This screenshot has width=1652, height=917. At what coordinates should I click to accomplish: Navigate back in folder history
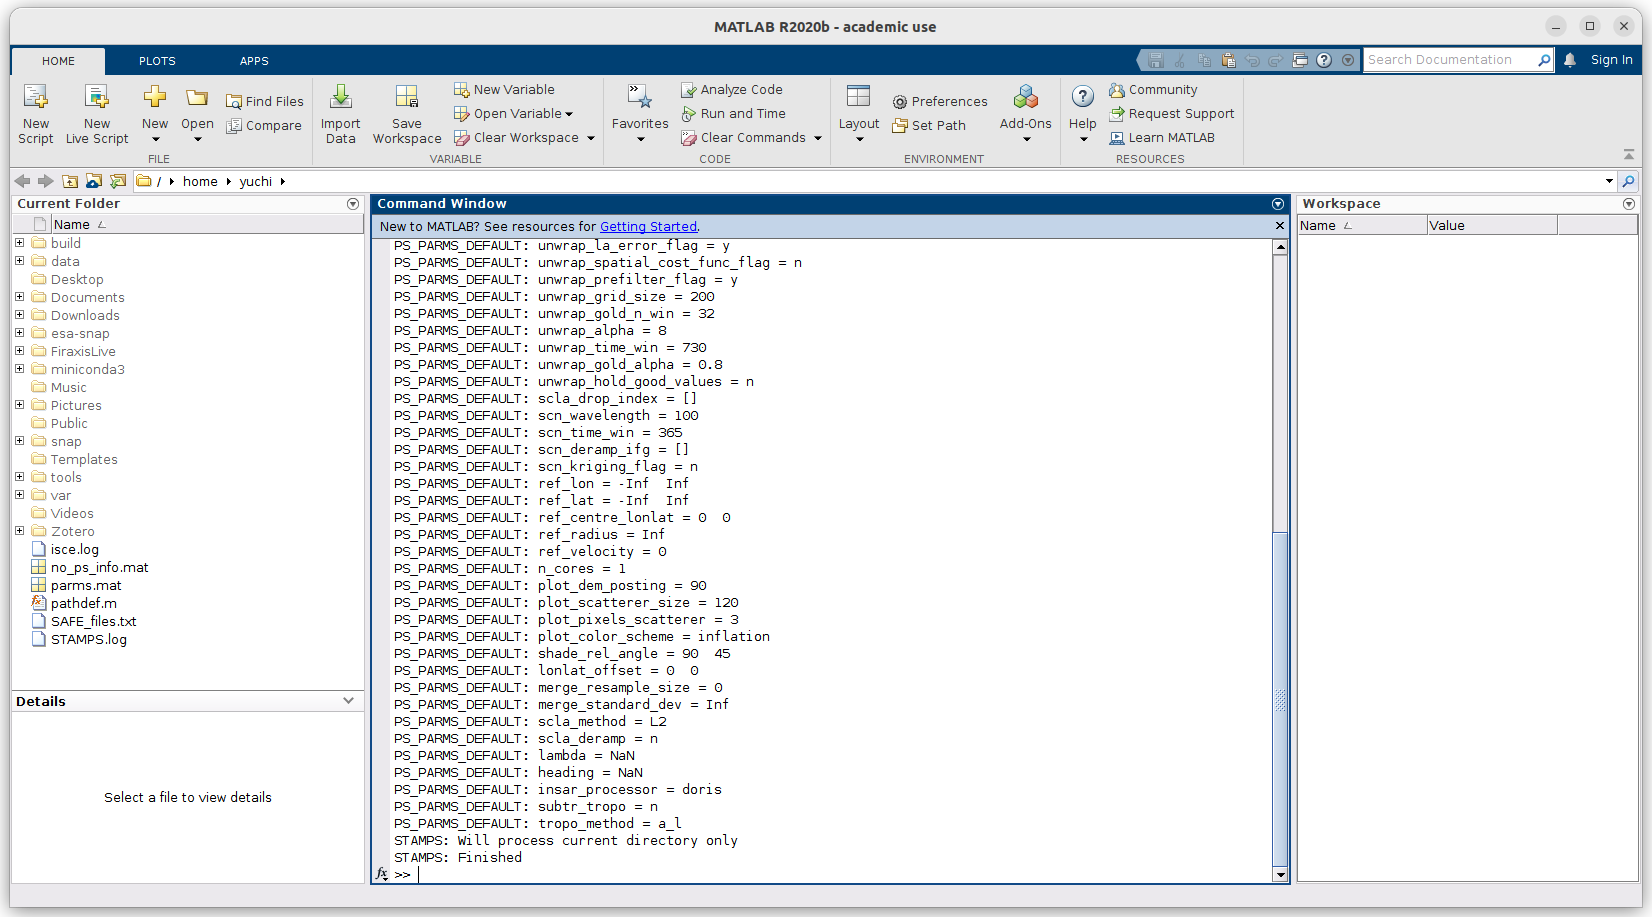pos(22,181)
